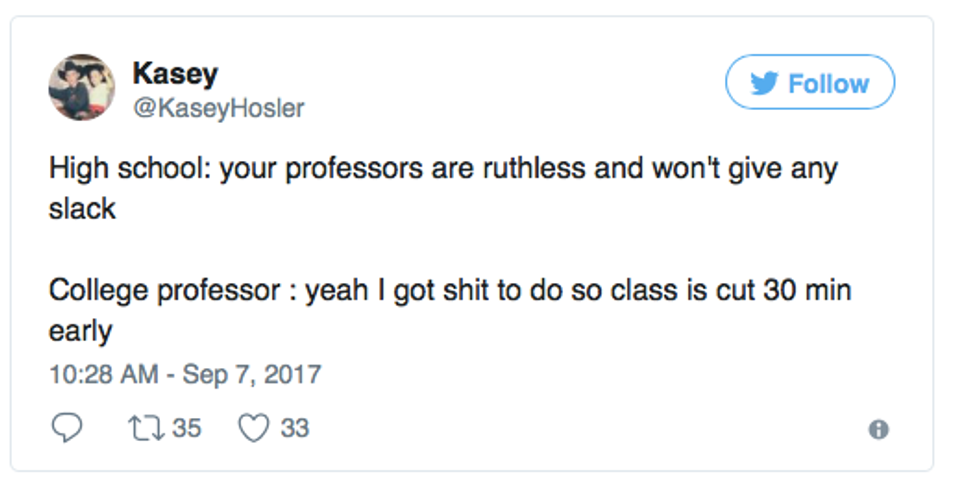Open the tweet info circle icon
Screen dimensions: 980x483
click(x=878, y=429)
